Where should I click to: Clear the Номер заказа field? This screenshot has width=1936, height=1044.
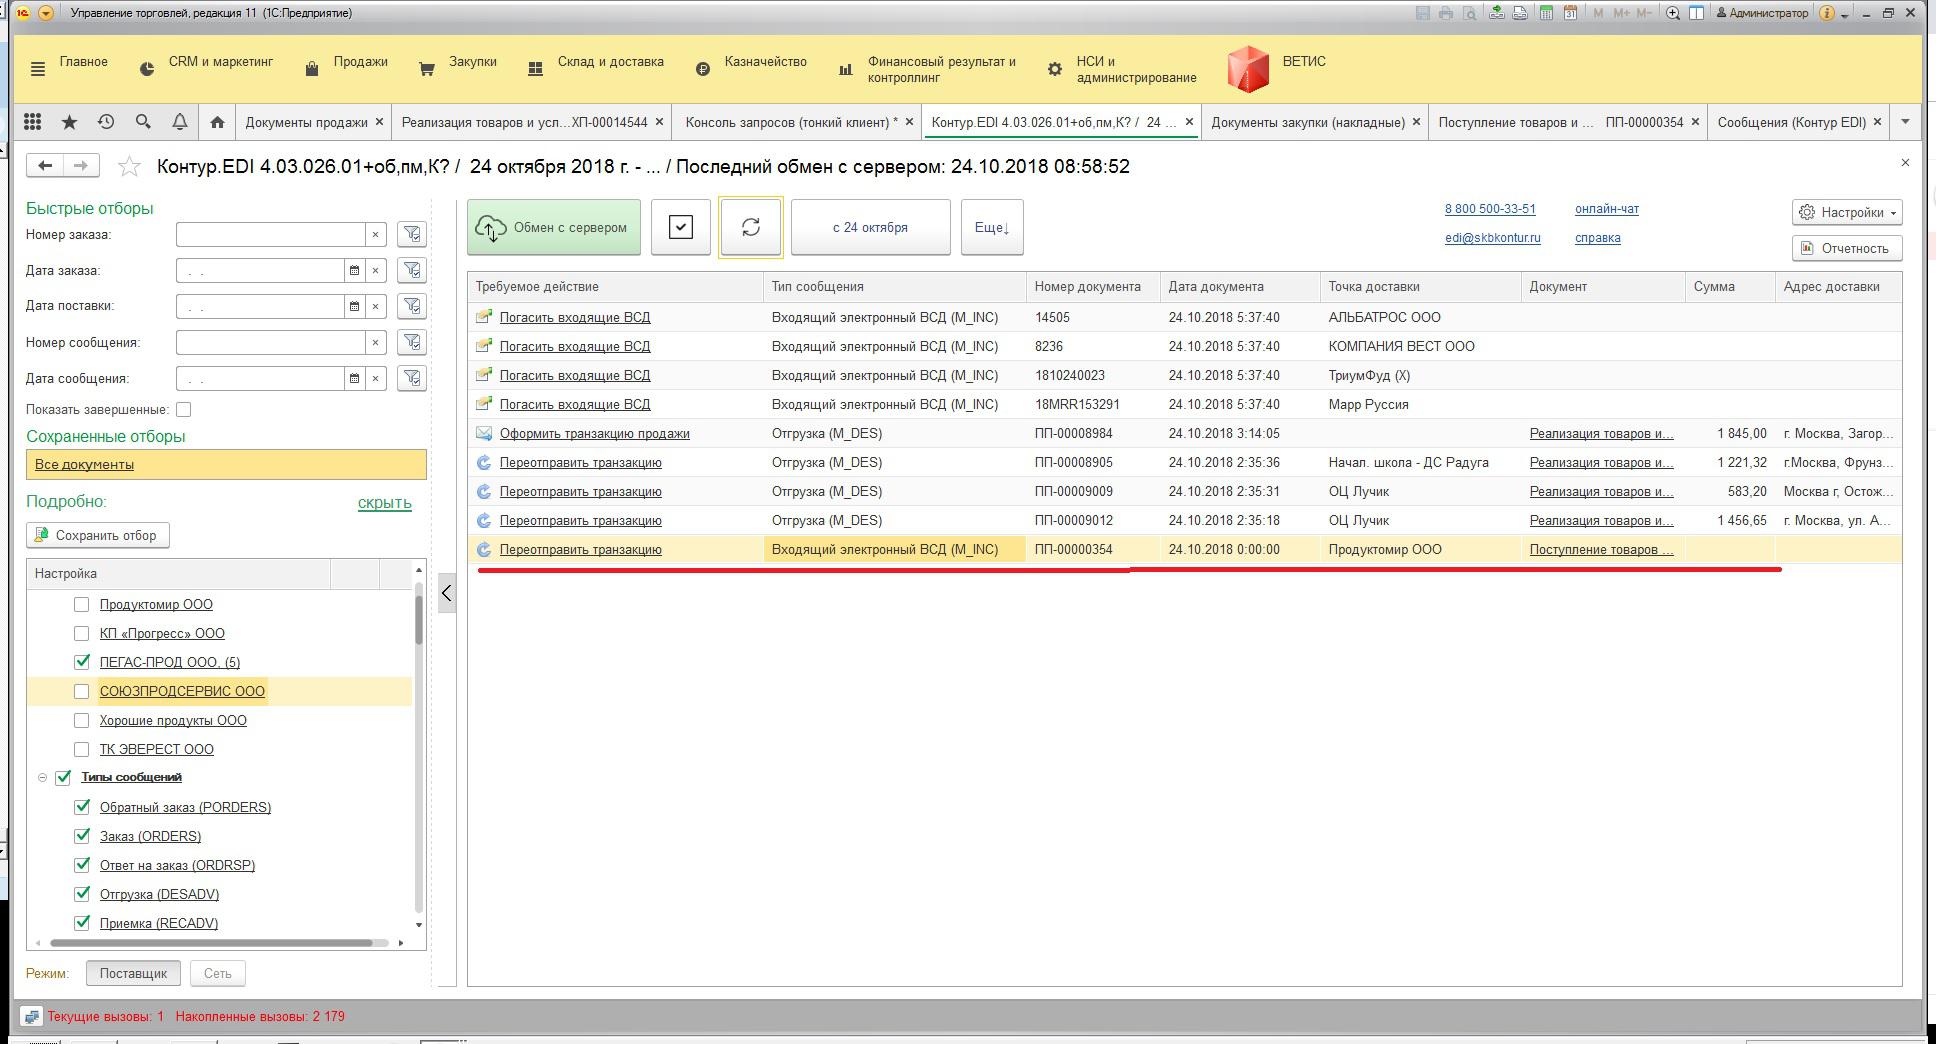[x=375, y=234]
